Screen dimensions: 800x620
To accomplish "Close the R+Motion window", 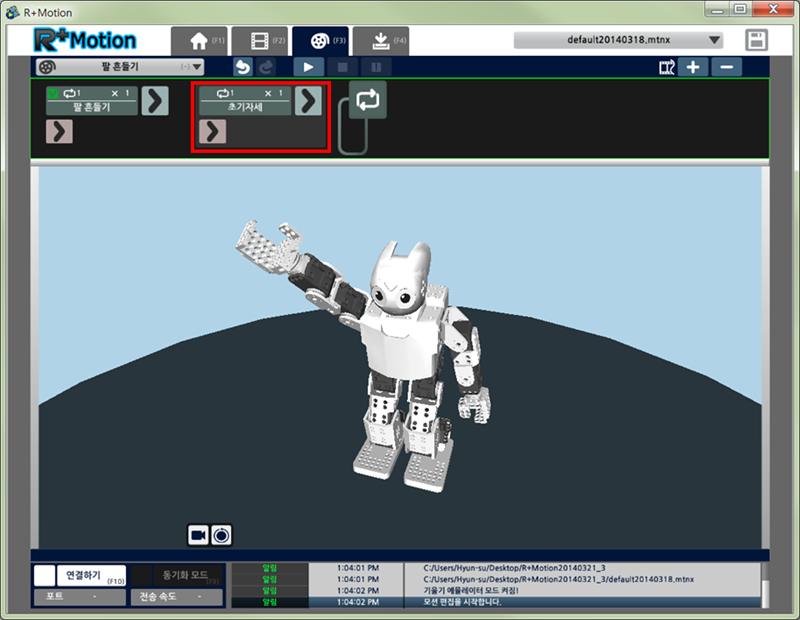I will pyautogui.click(x=773, y=9).
